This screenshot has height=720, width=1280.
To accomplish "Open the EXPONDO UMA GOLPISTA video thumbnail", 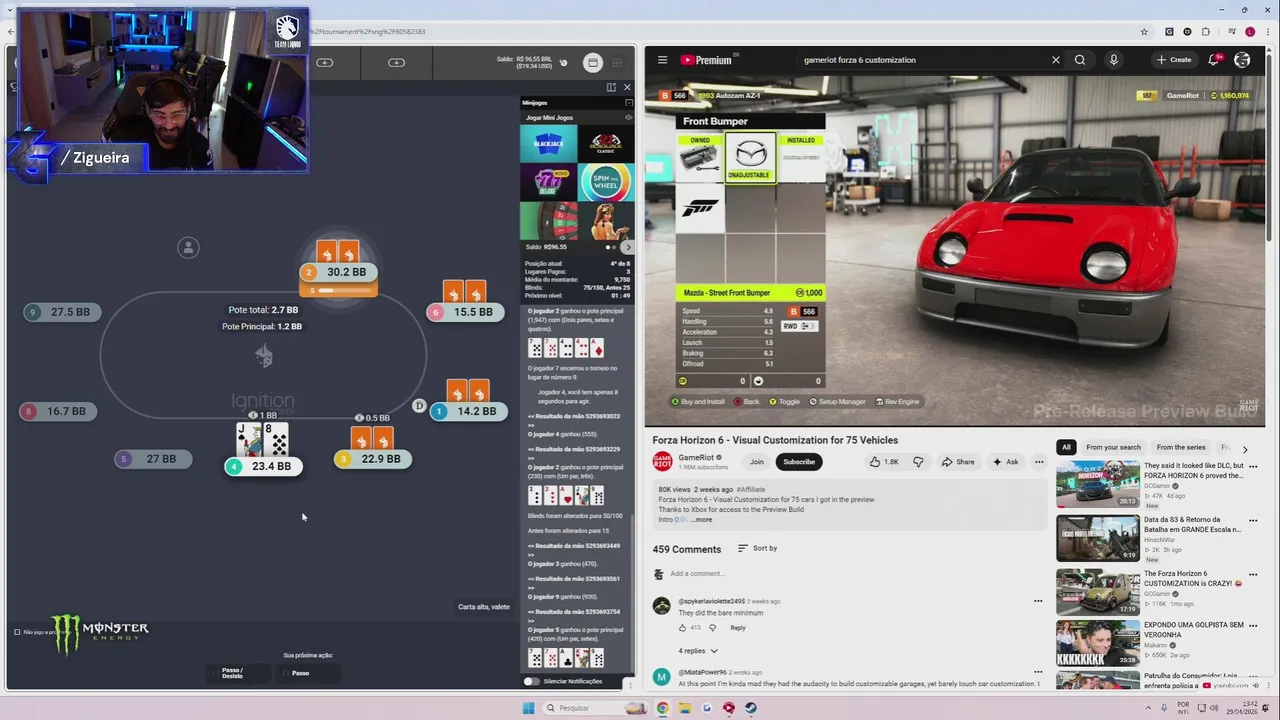I will 1097,644.
